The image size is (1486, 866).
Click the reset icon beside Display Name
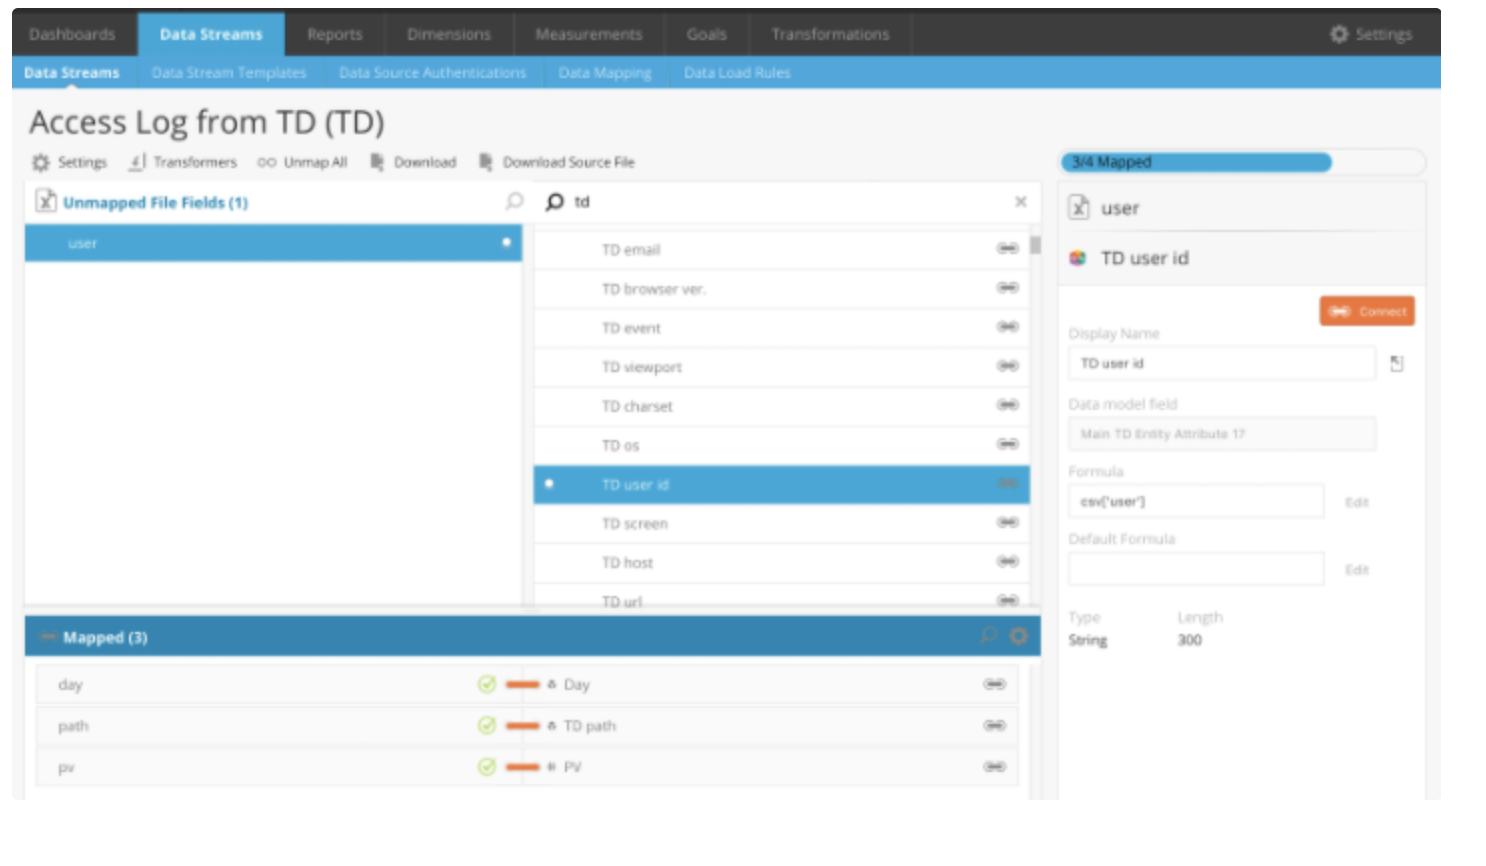tap(1397, 364)
